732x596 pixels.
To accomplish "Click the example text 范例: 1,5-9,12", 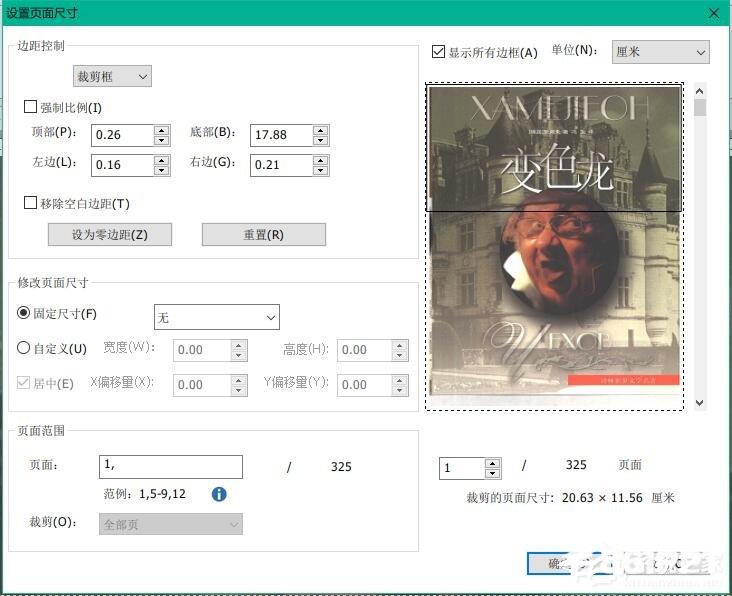I will [144, 494].
